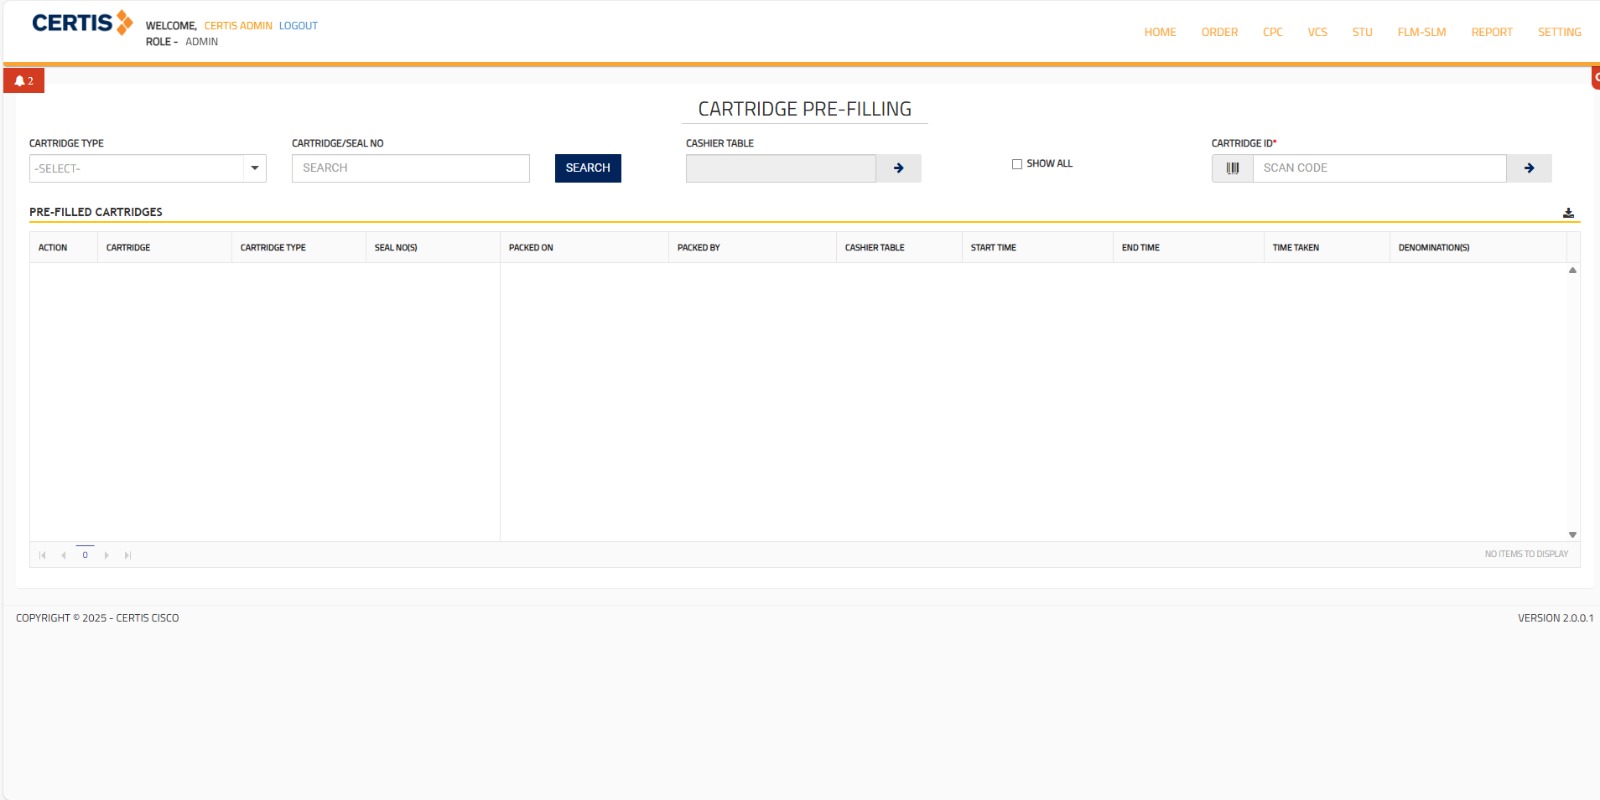Open the SETTING menu

click(x=1559, y=32)
